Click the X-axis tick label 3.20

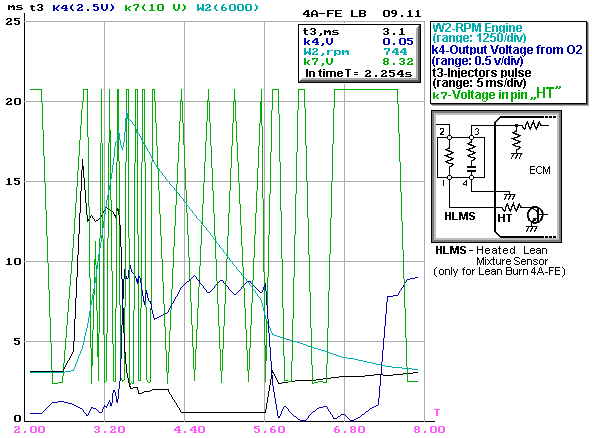[x=109, y=429]
